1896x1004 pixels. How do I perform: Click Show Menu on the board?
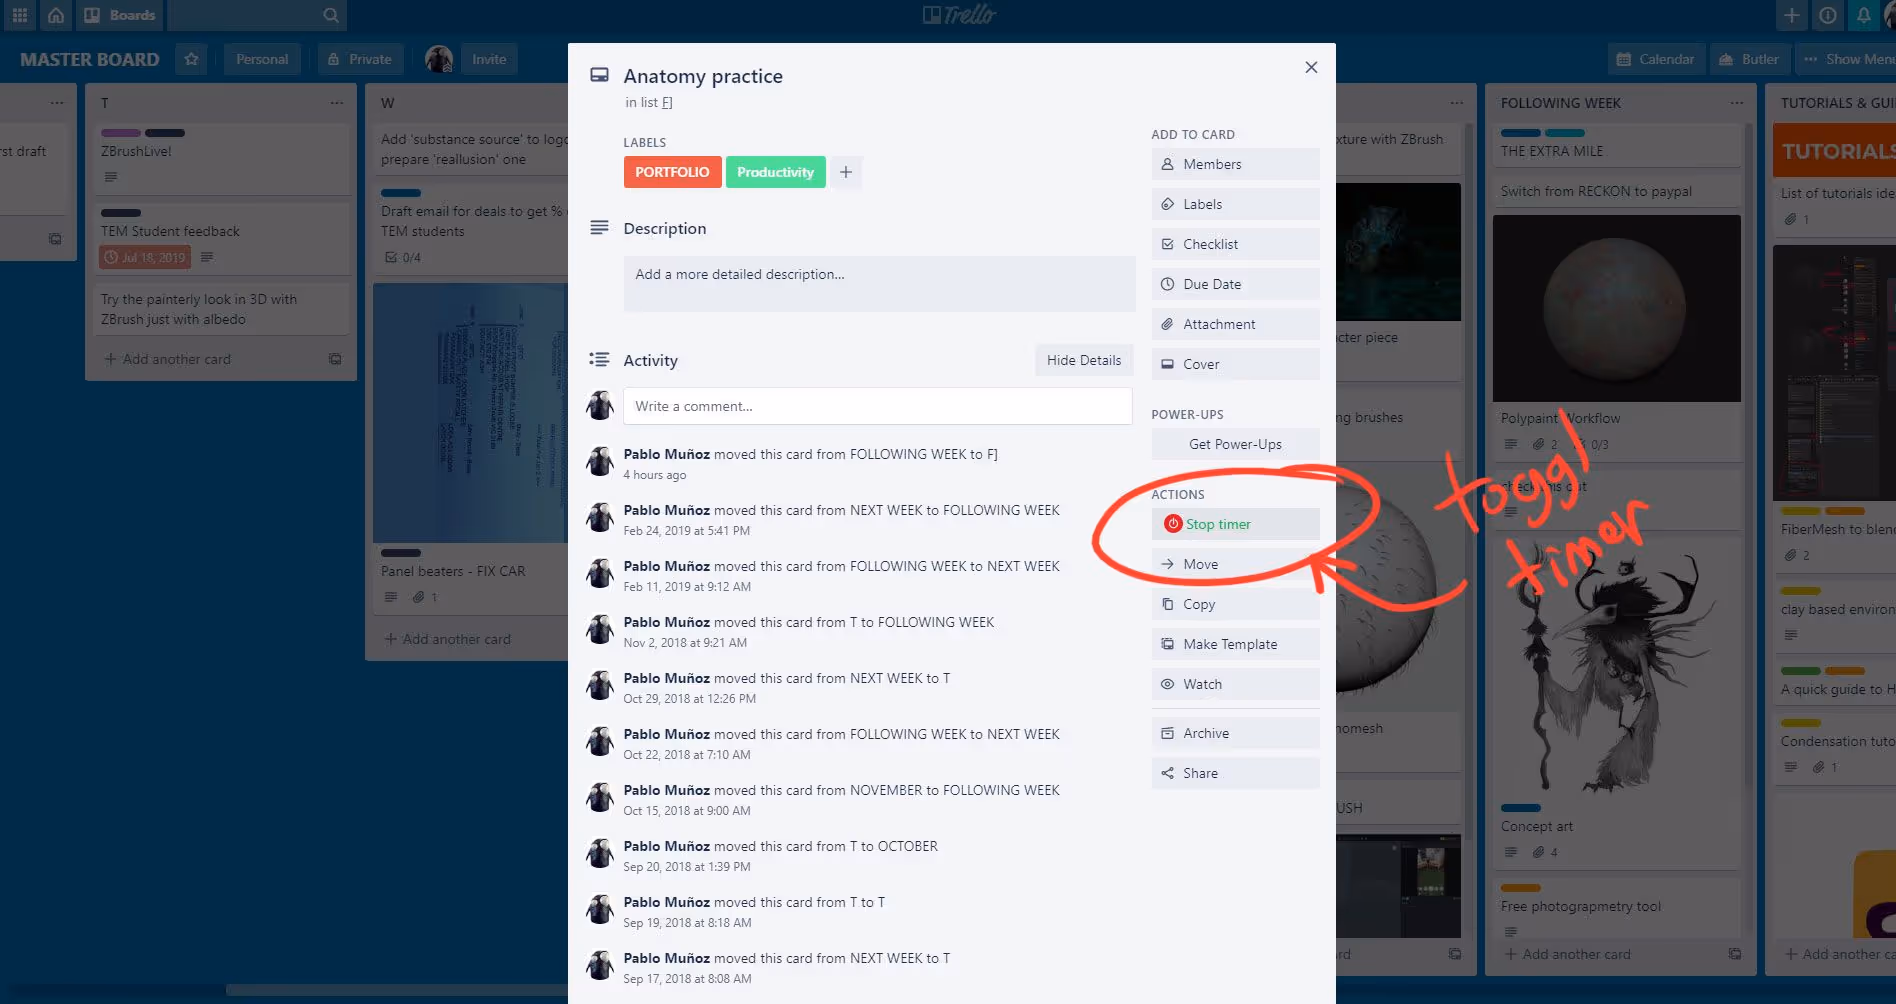[x=1848, y=59]
